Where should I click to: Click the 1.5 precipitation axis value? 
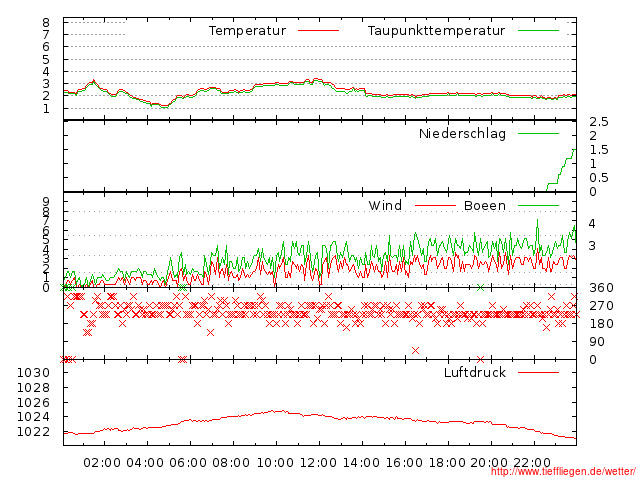tap(599, 150)
